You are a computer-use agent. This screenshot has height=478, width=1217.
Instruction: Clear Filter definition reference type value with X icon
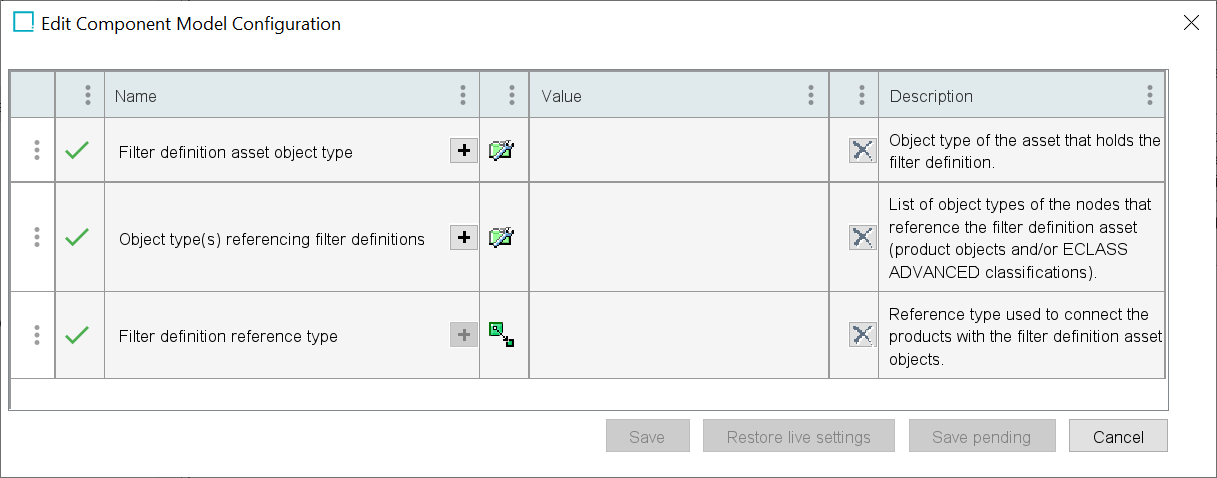pyautogui.click(x=862, y=335)
